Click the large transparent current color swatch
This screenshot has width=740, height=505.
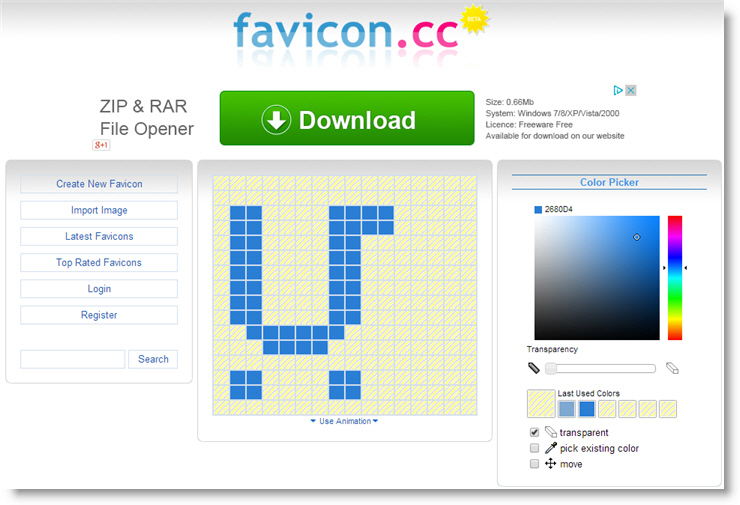point(541,404)
